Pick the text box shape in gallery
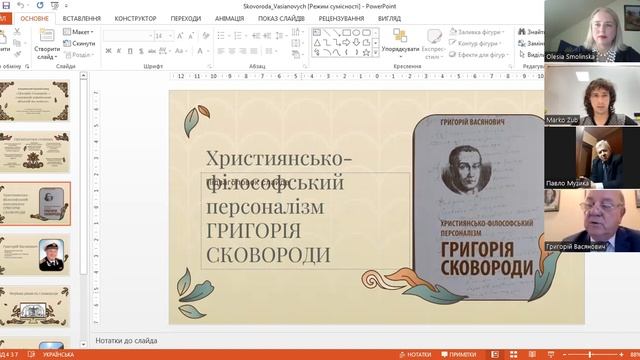The width and height of the screenshot is (640, 360). click(317, 32)
